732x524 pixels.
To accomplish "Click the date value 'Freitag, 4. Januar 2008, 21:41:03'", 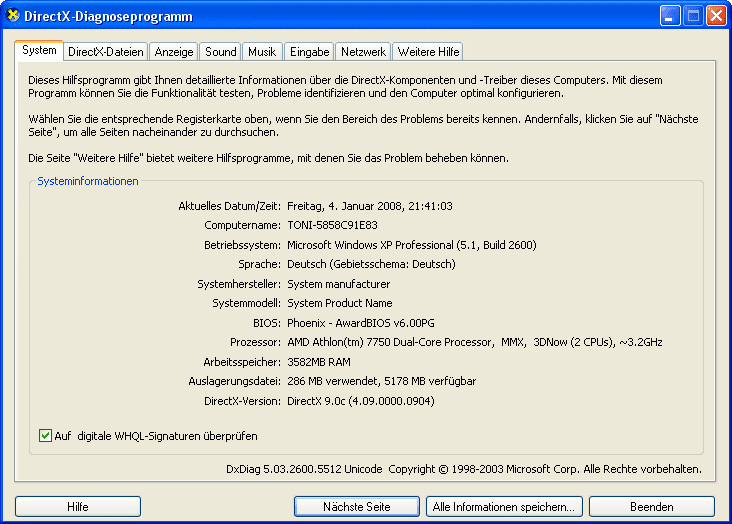I will click(x=370, y=206).
